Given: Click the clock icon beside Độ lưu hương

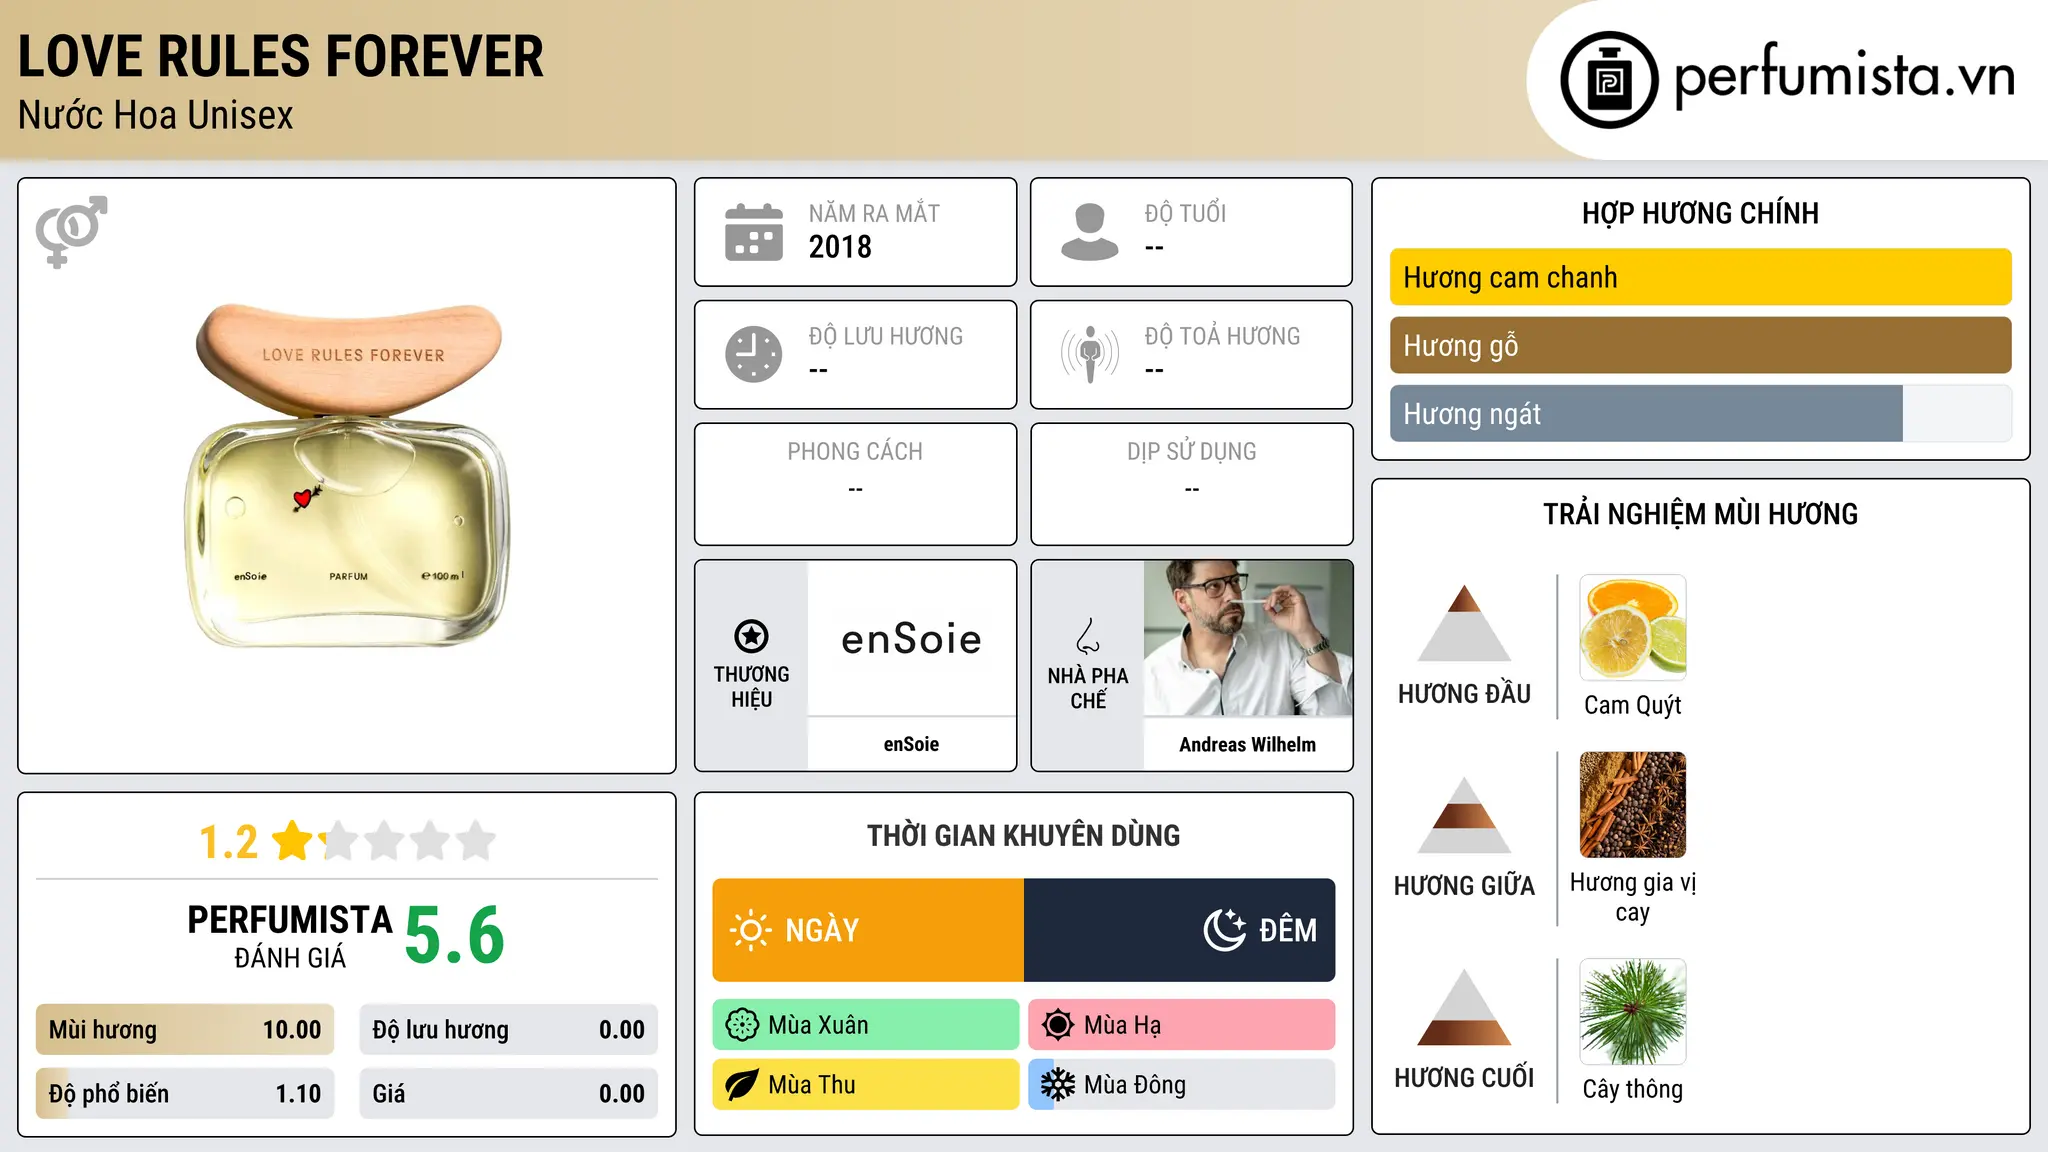Looking at the screenshot, I should [x=754, y=354].
